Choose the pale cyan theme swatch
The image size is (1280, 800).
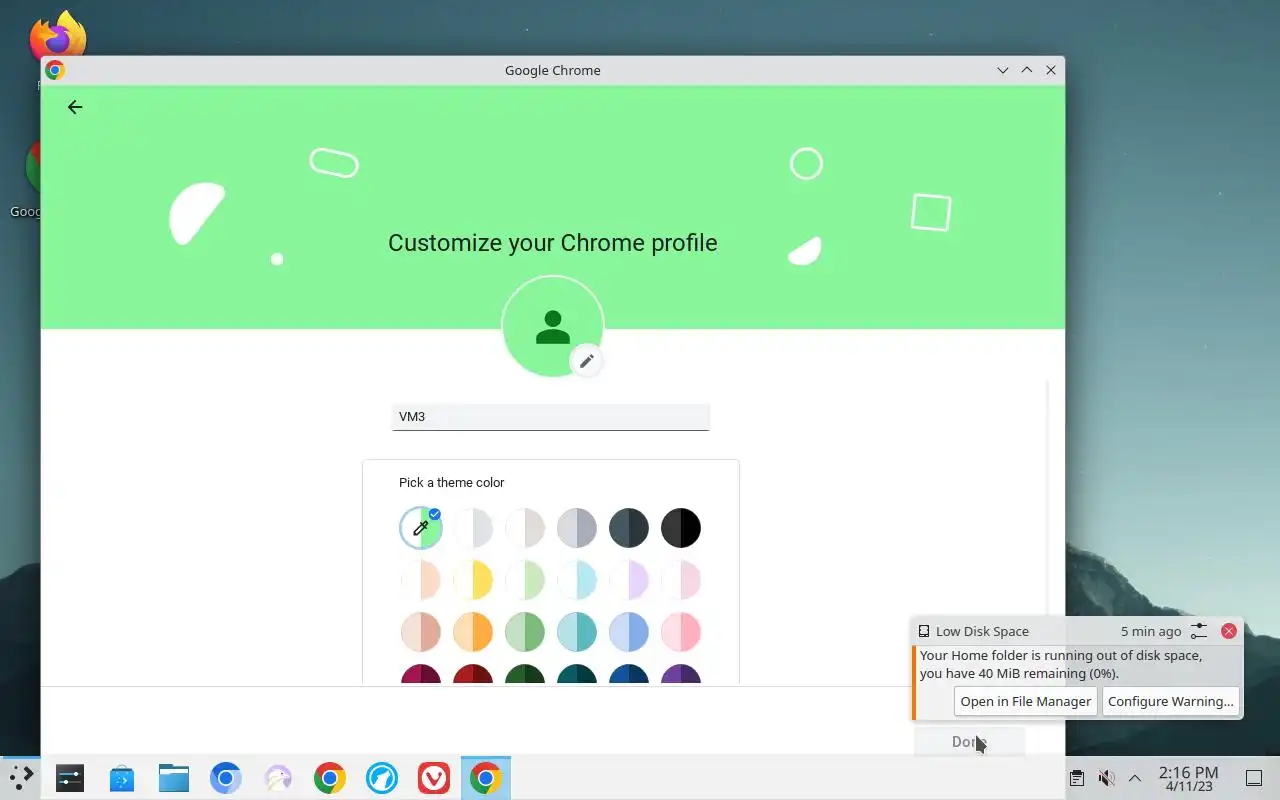577,580
